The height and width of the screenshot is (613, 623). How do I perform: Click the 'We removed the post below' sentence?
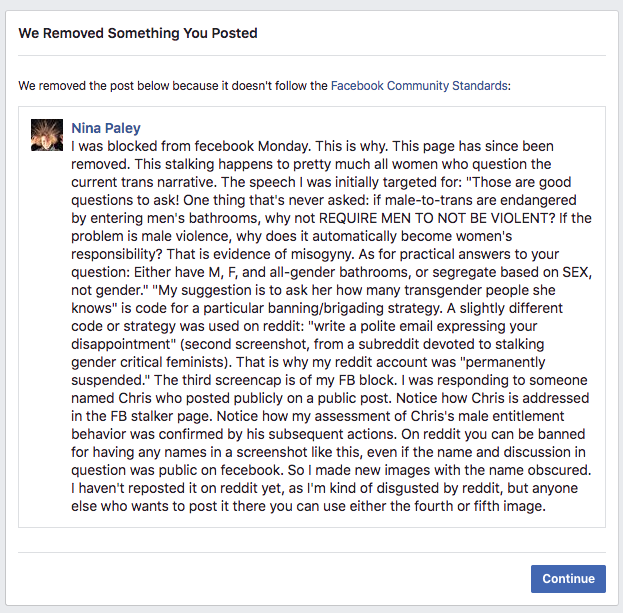click(264, 86)
